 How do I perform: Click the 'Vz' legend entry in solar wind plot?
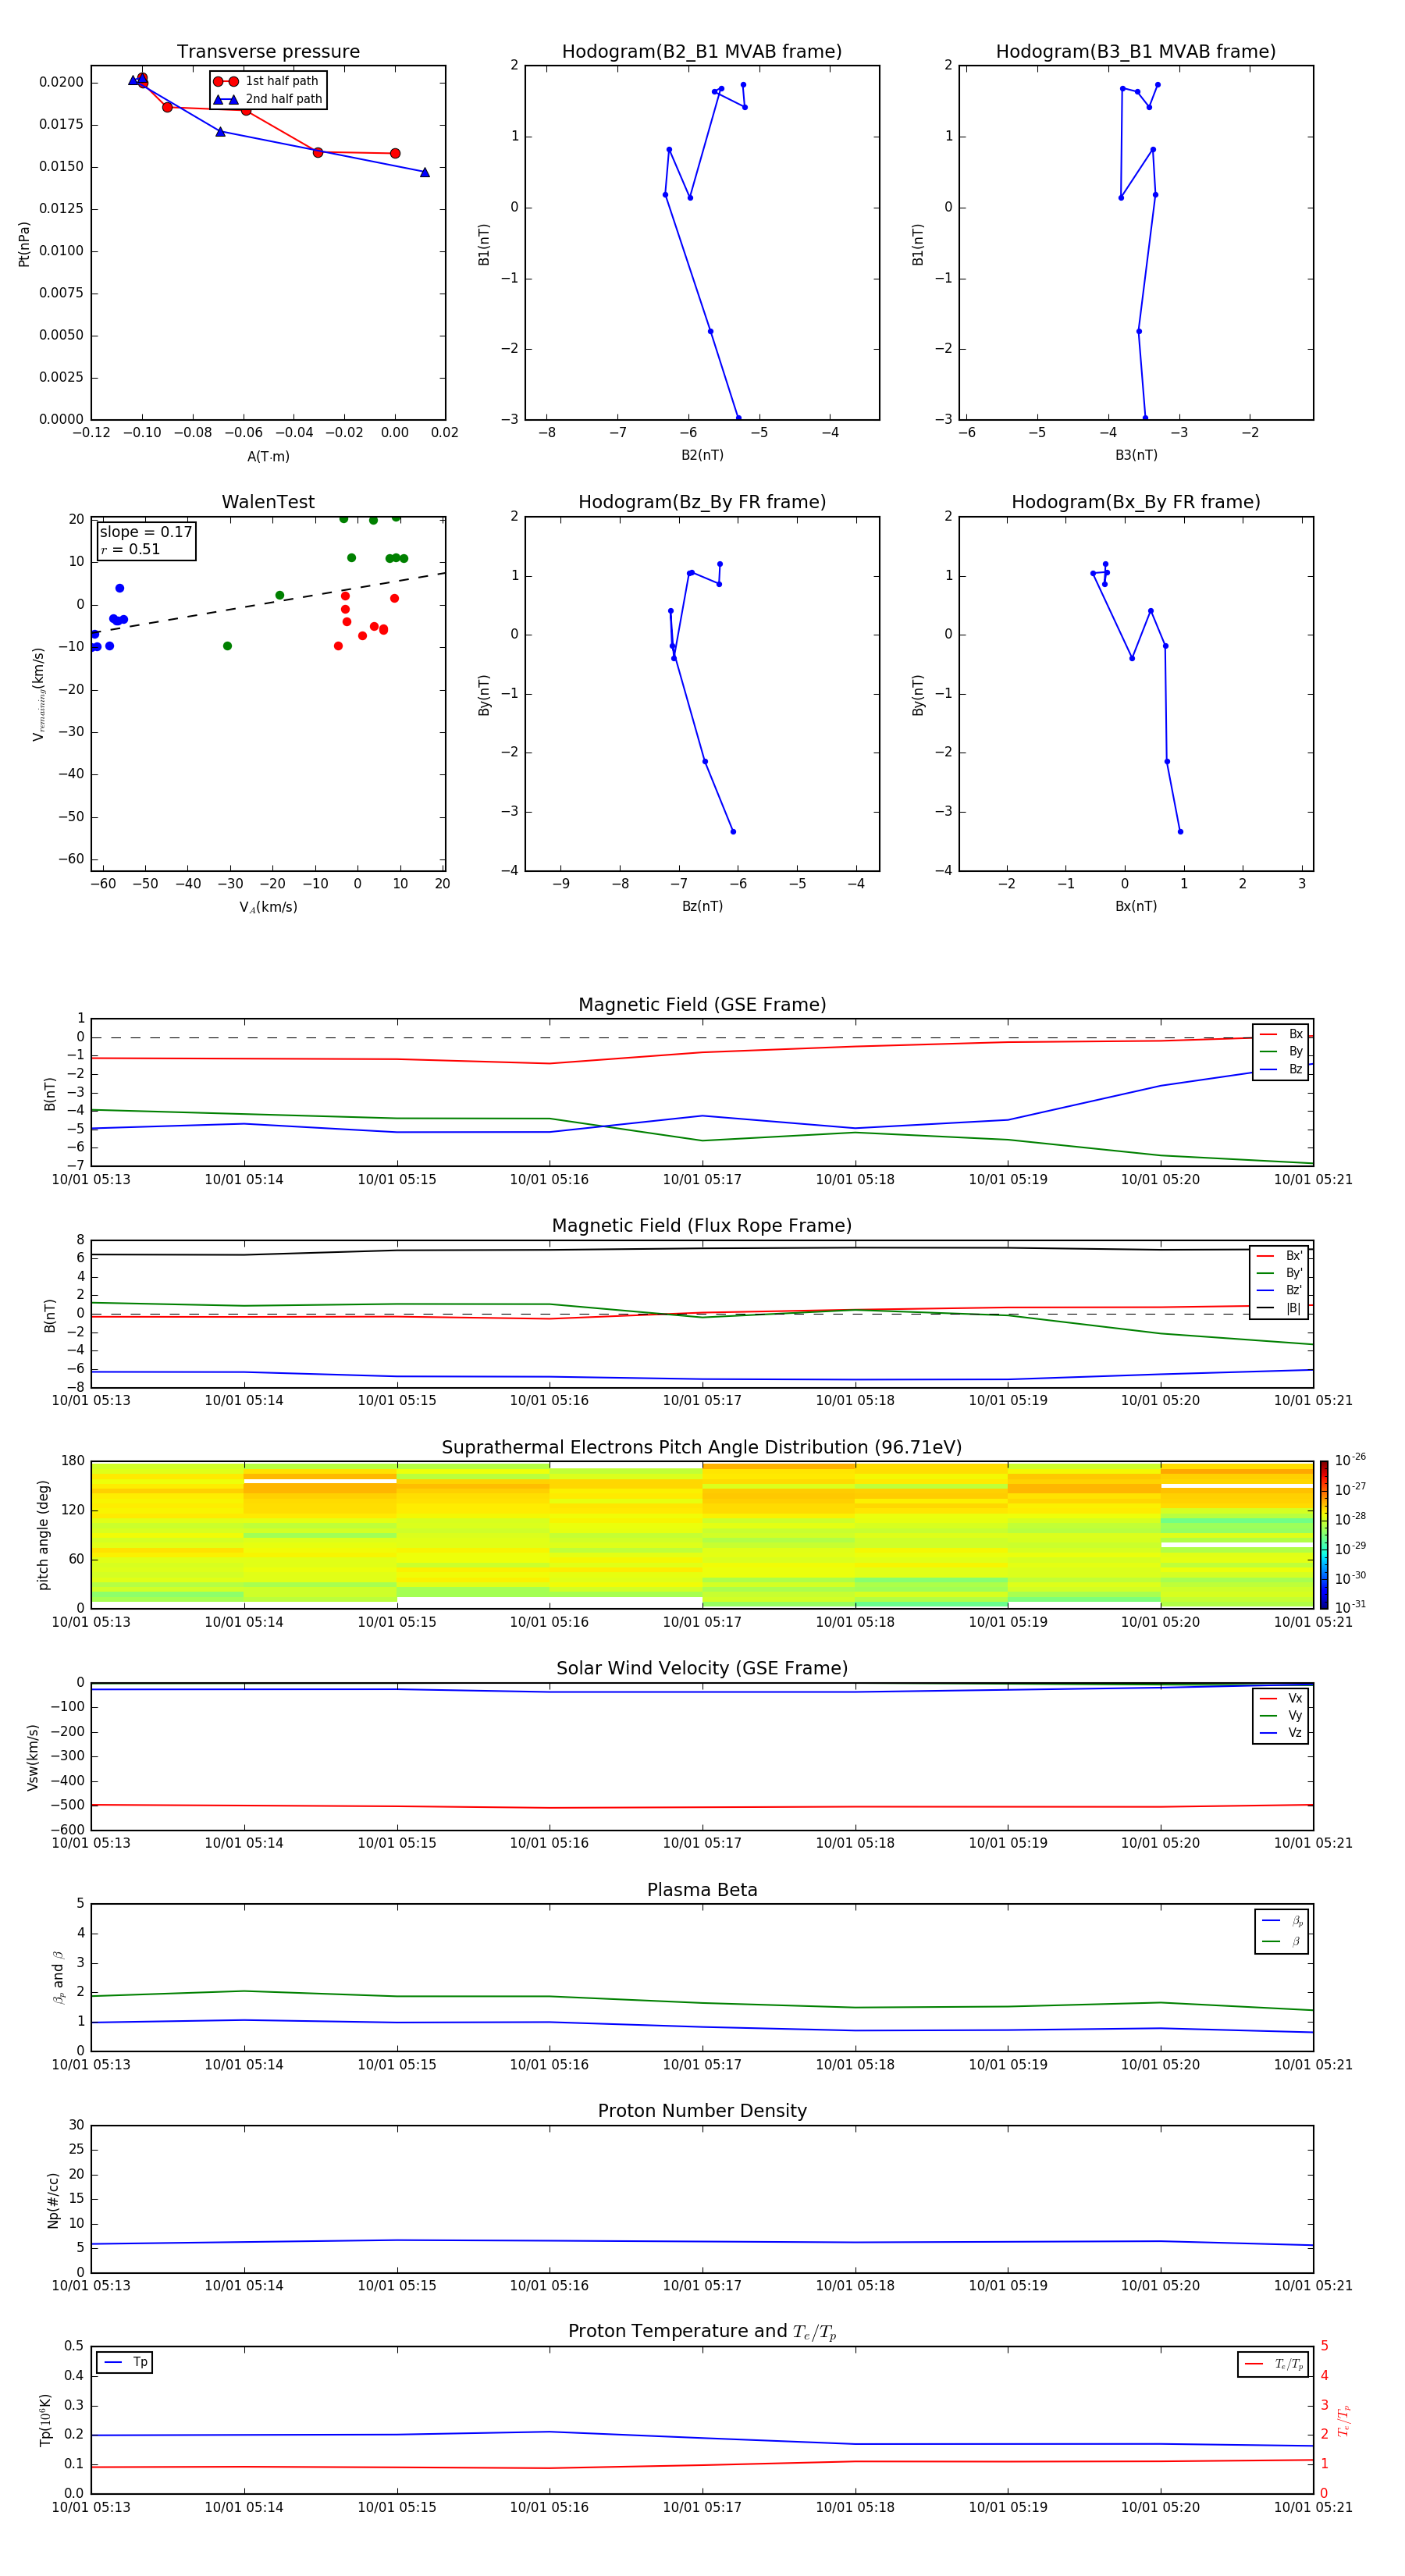click(1281, 1733)
